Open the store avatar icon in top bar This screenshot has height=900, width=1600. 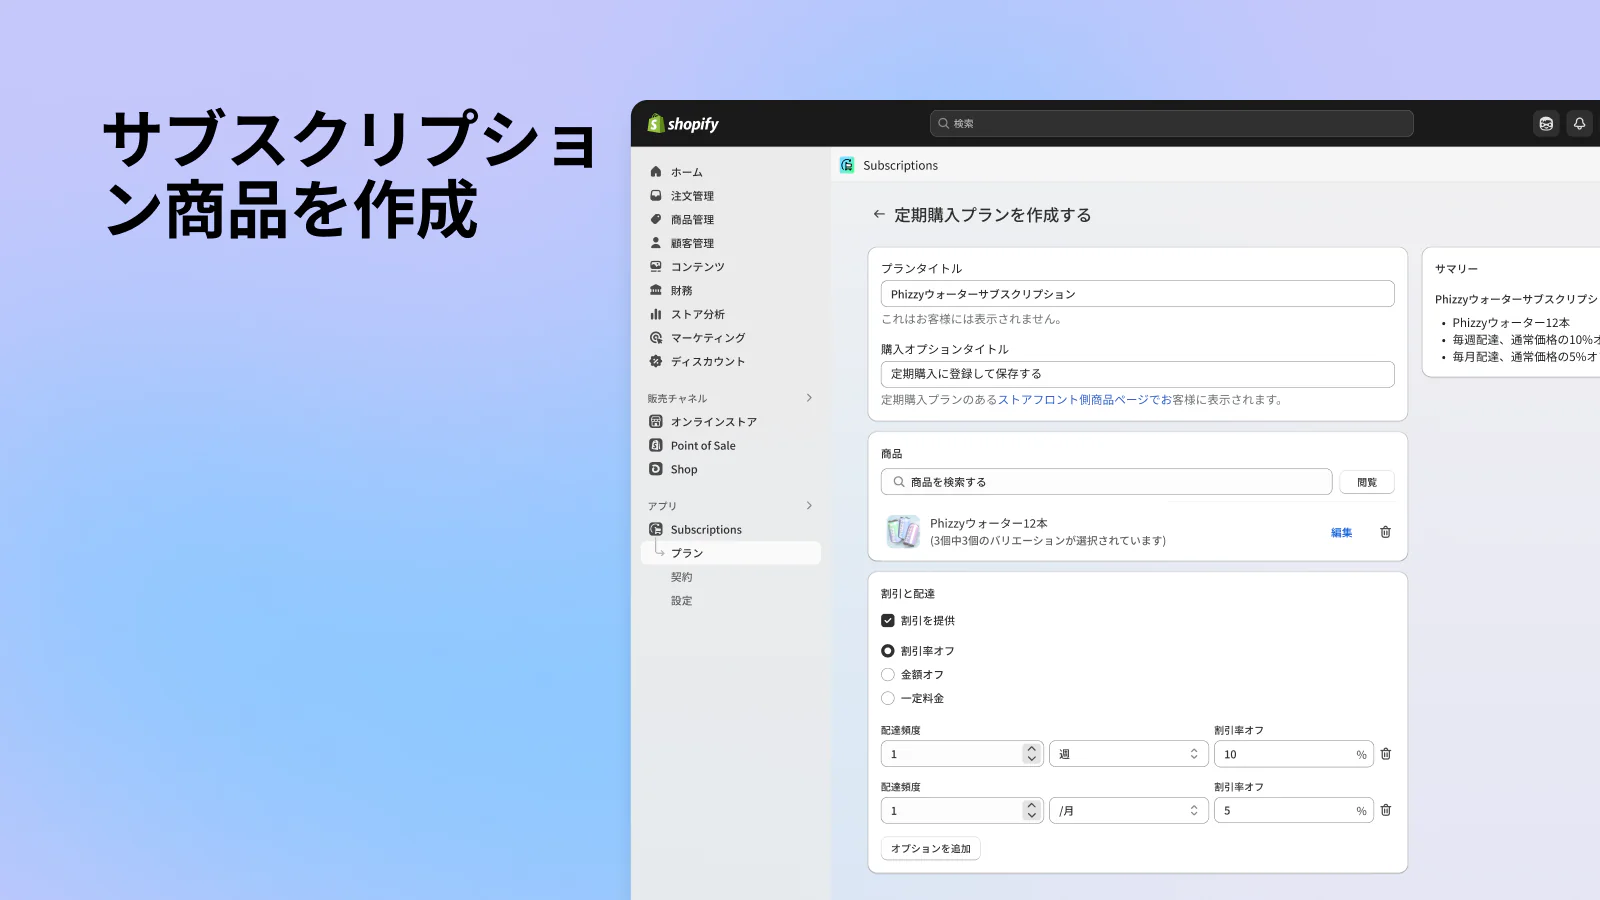pos(1546,123)
